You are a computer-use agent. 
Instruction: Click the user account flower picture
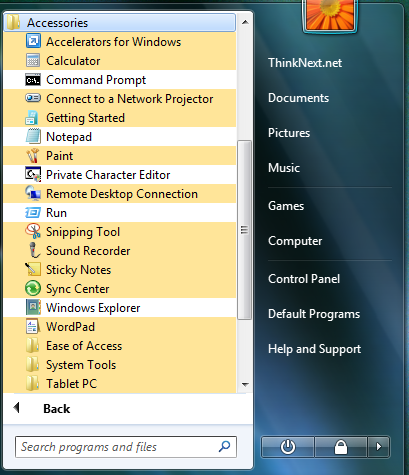tap(330, 15)
